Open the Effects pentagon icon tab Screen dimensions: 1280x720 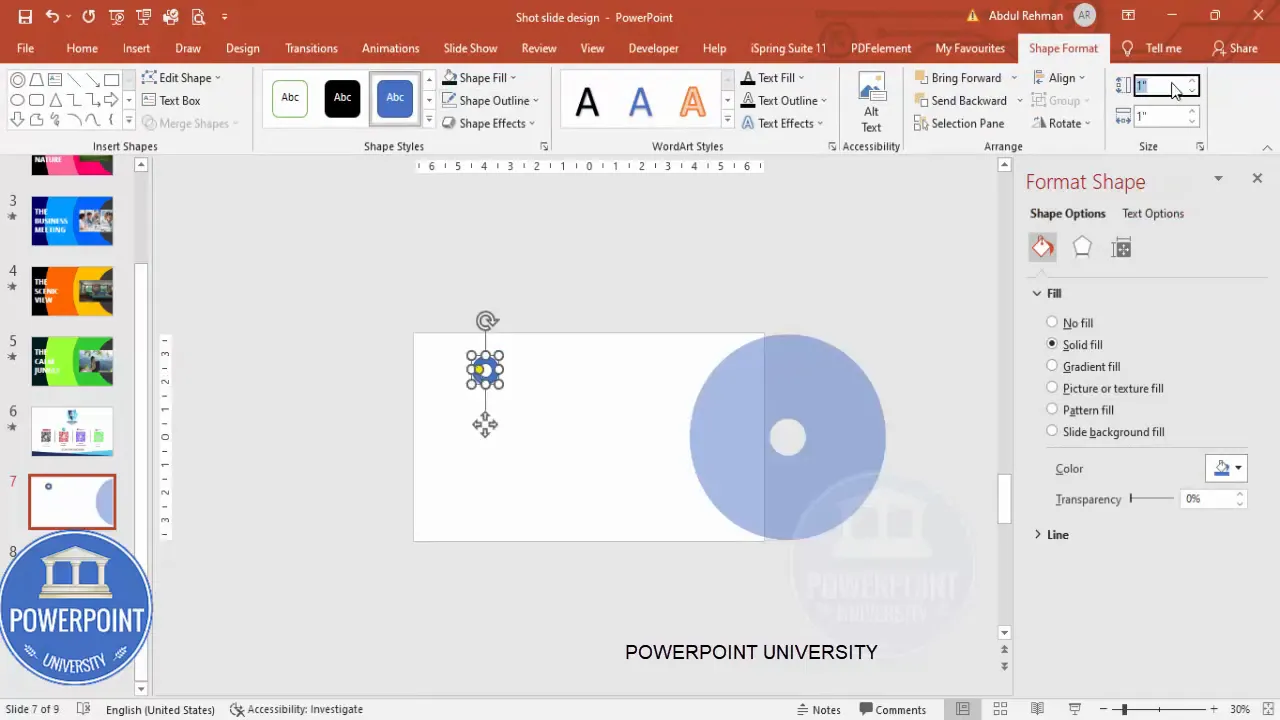pos(1082,248)
